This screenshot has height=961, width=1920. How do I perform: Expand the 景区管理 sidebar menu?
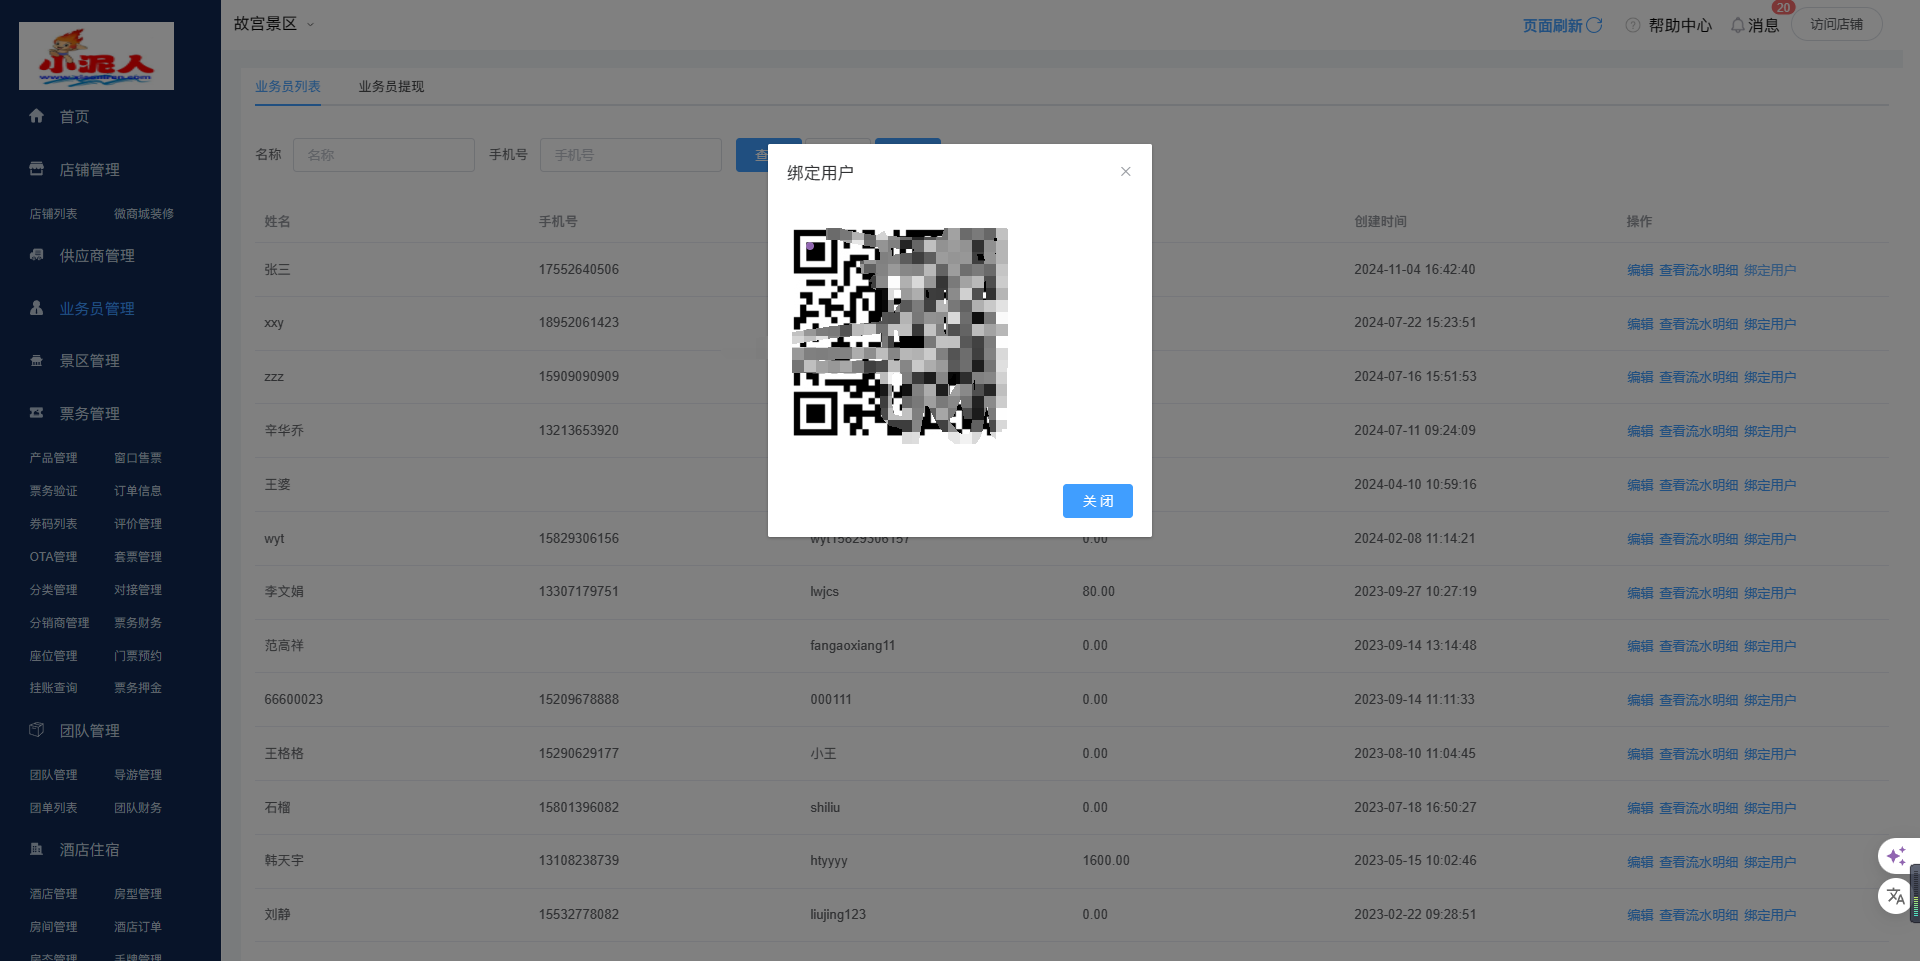[x=89, y=361]
